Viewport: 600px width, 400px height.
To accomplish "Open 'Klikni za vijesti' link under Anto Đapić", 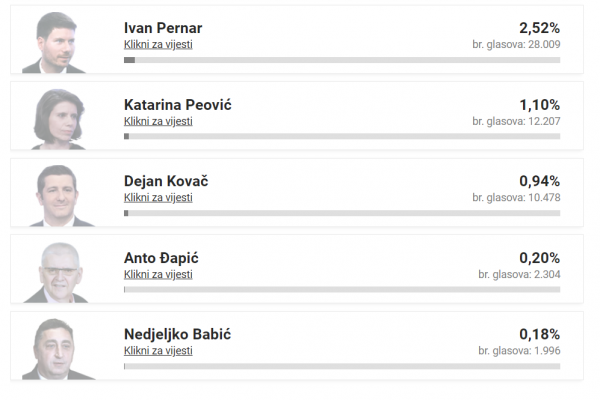I will click(x=158, y=274).
